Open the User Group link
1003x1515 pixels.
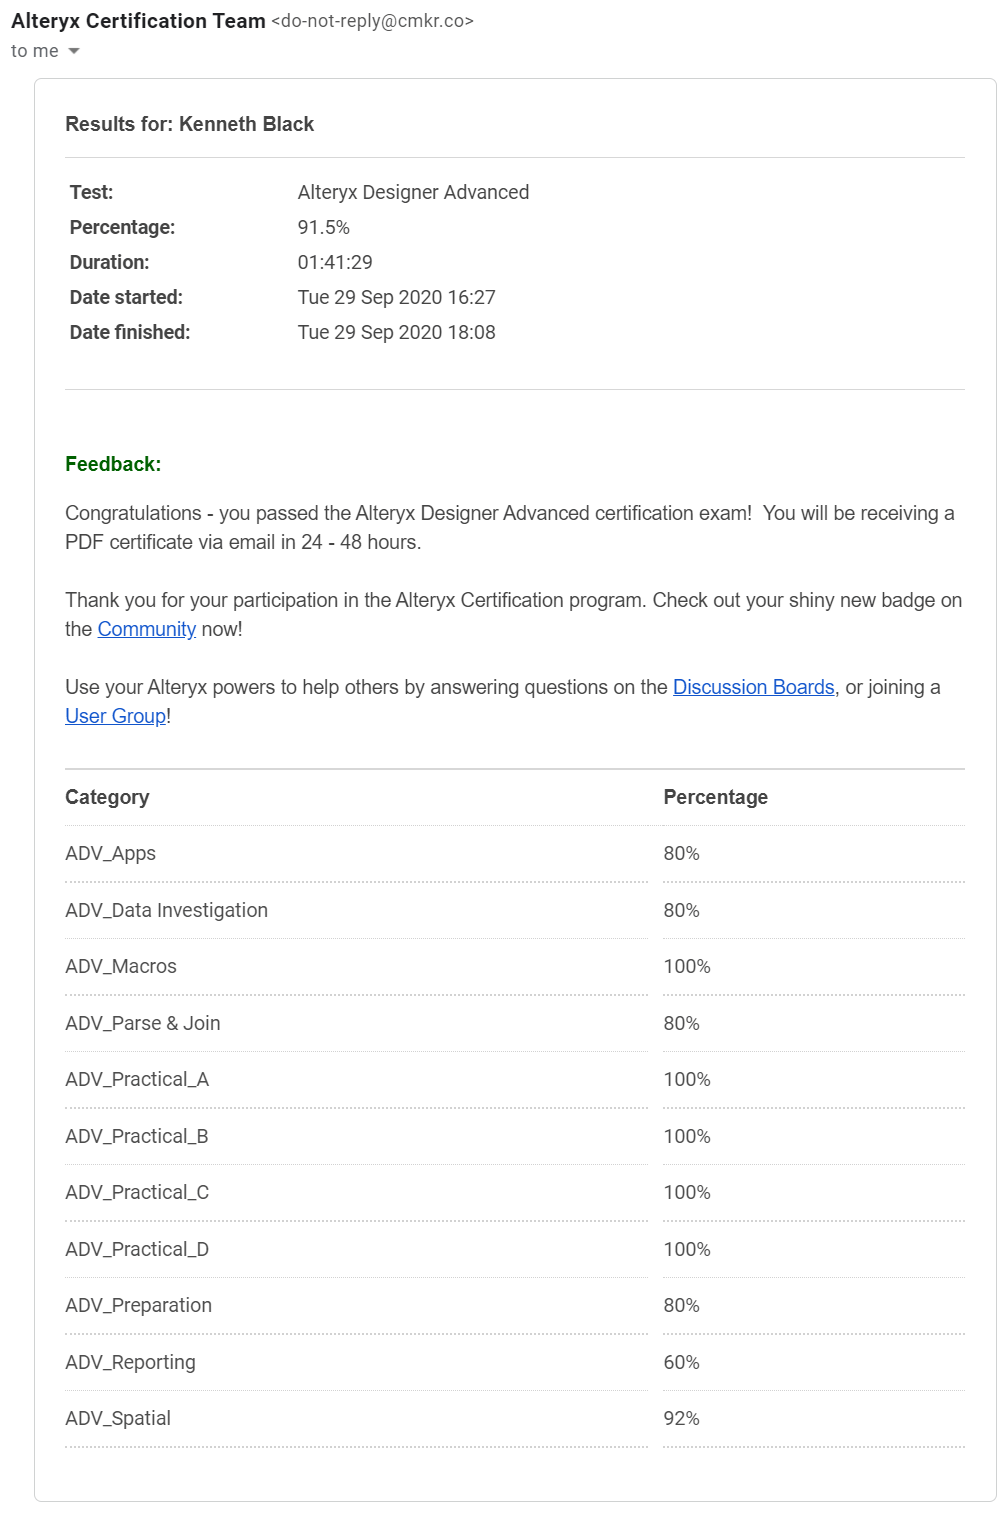[115, 716]
